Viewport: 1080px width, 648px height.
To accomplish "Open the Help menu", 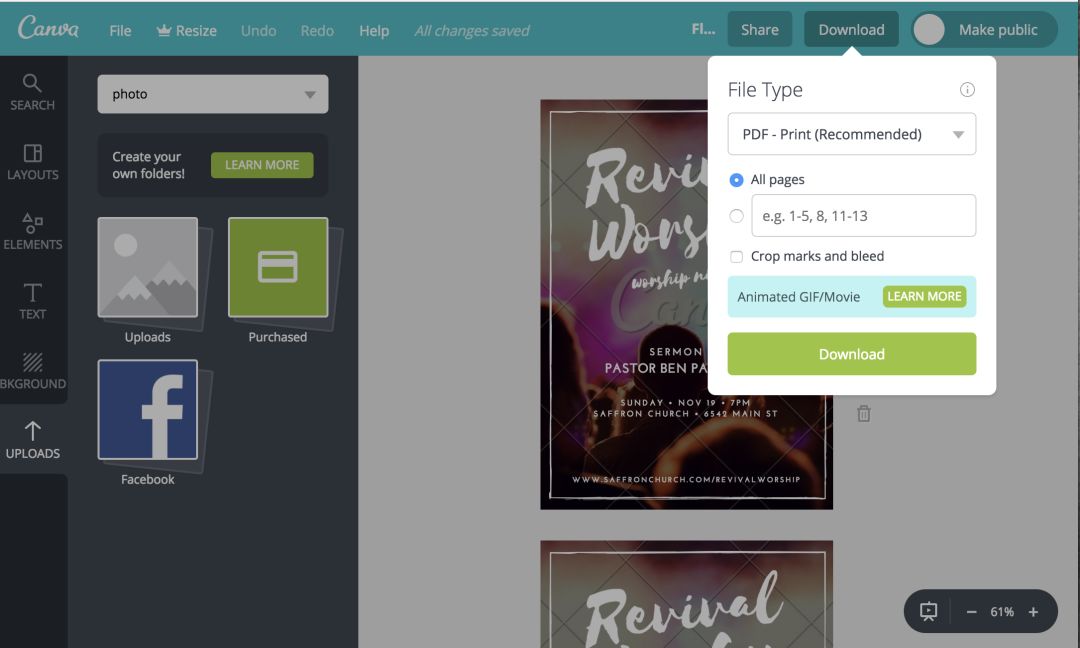I will tap(374, 31).
